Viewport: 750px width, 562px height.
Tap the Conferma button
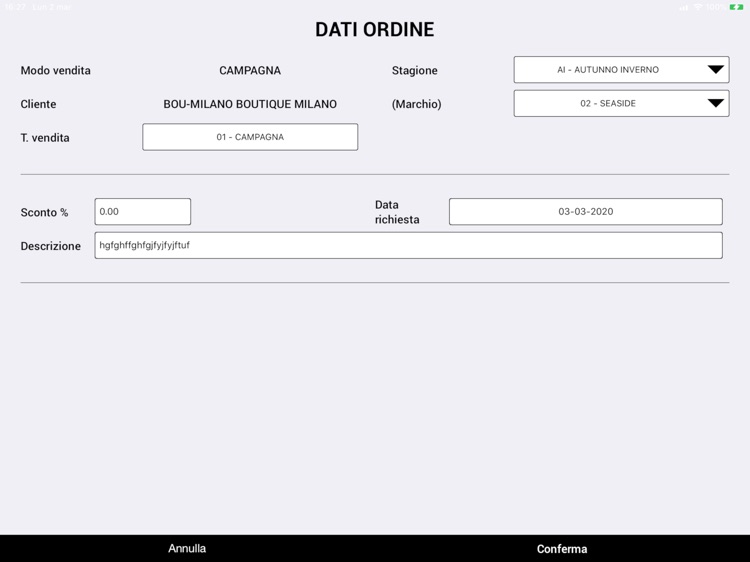(562, 549)
